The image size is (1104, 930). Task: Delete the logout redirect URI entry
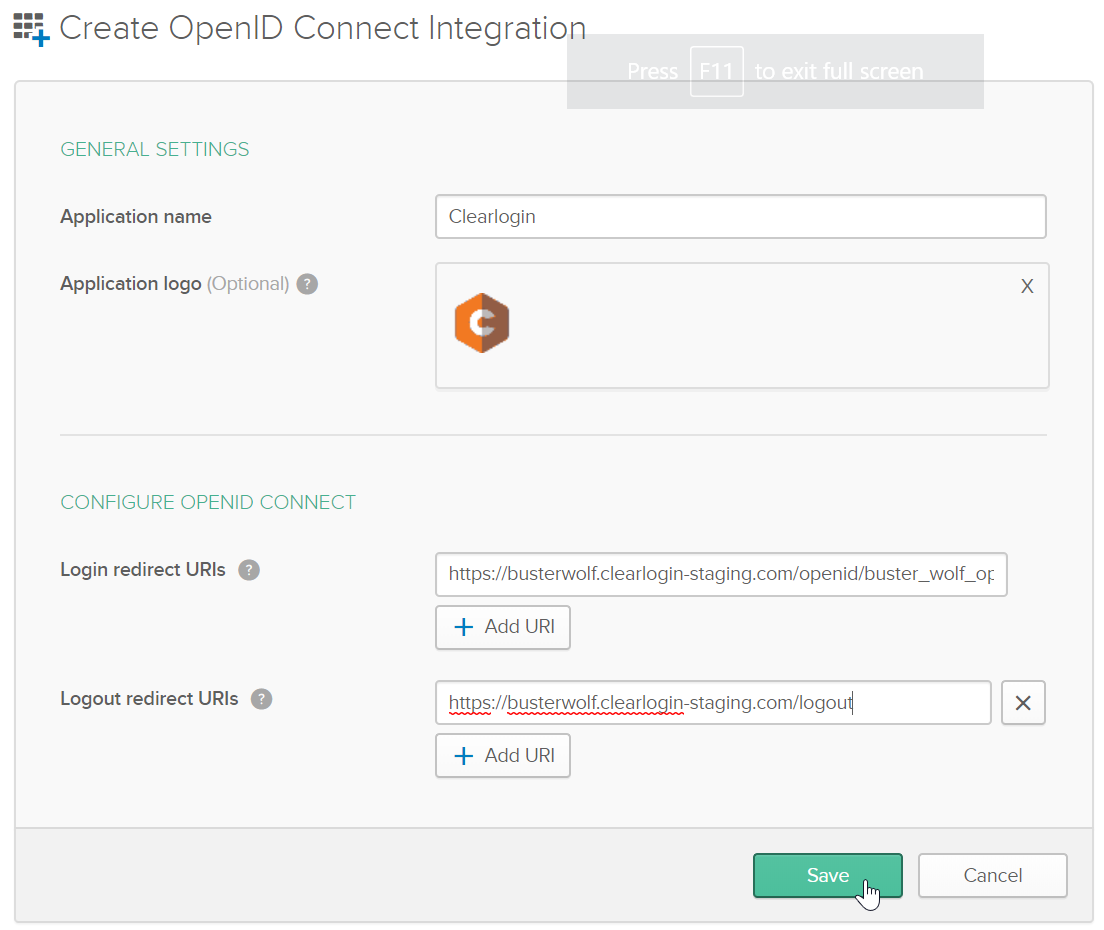[x=1022, y=703]
